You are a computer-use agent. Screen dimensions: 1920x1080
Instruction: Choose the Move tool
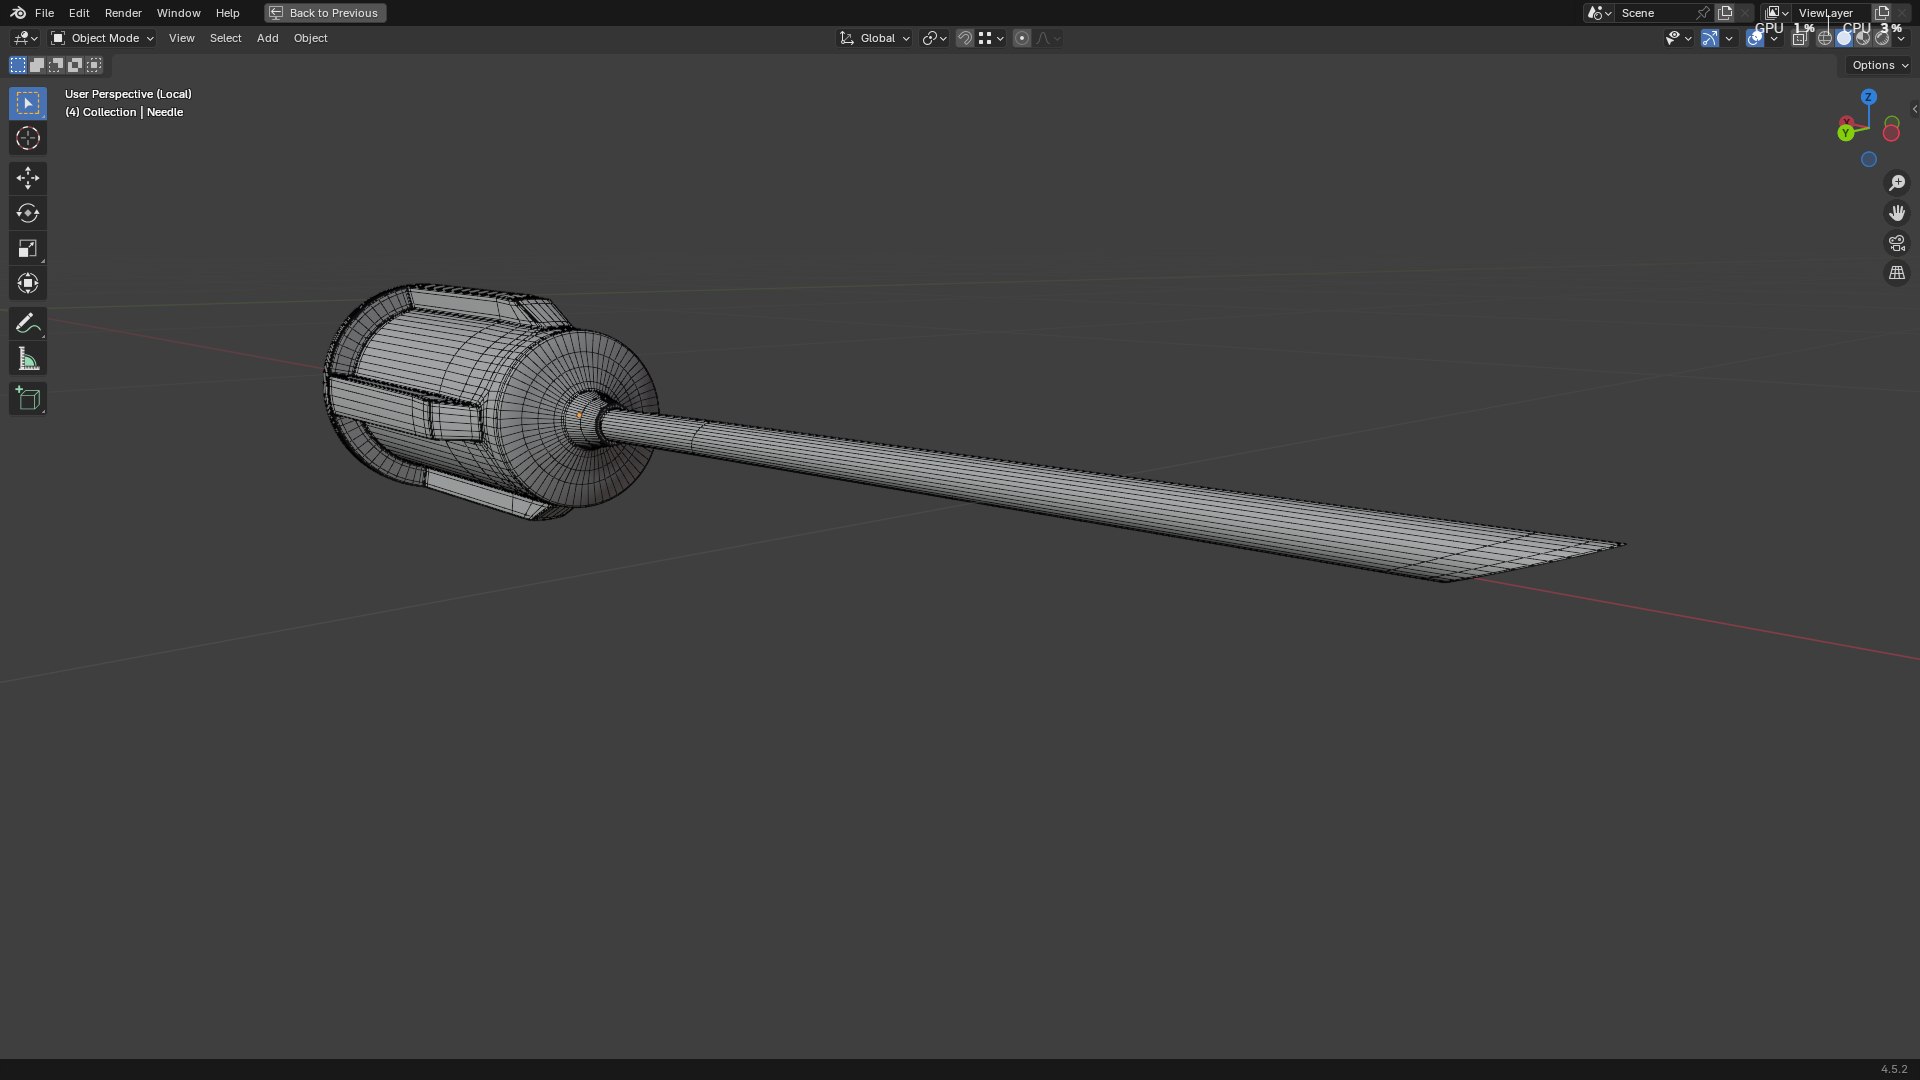coord(28,178)
